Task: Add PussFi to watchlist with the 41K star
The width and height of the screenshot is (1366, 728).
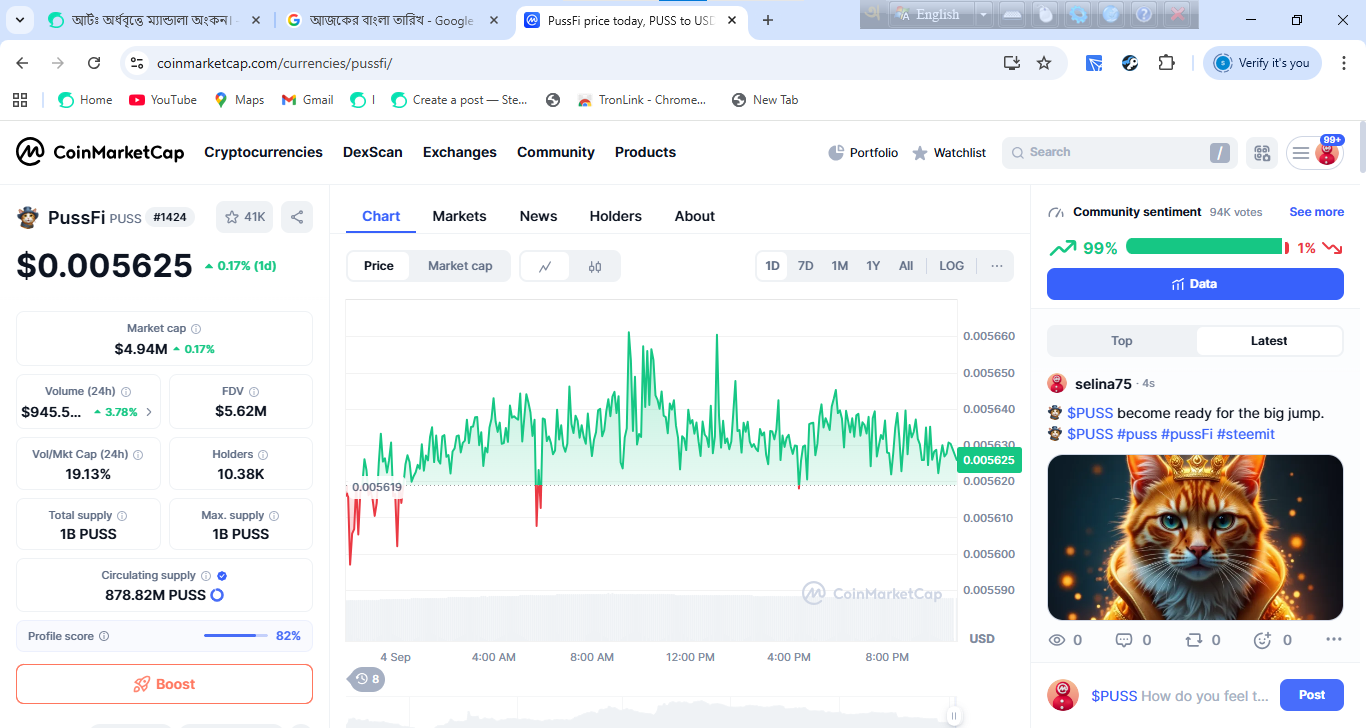Action: point(245,217)
